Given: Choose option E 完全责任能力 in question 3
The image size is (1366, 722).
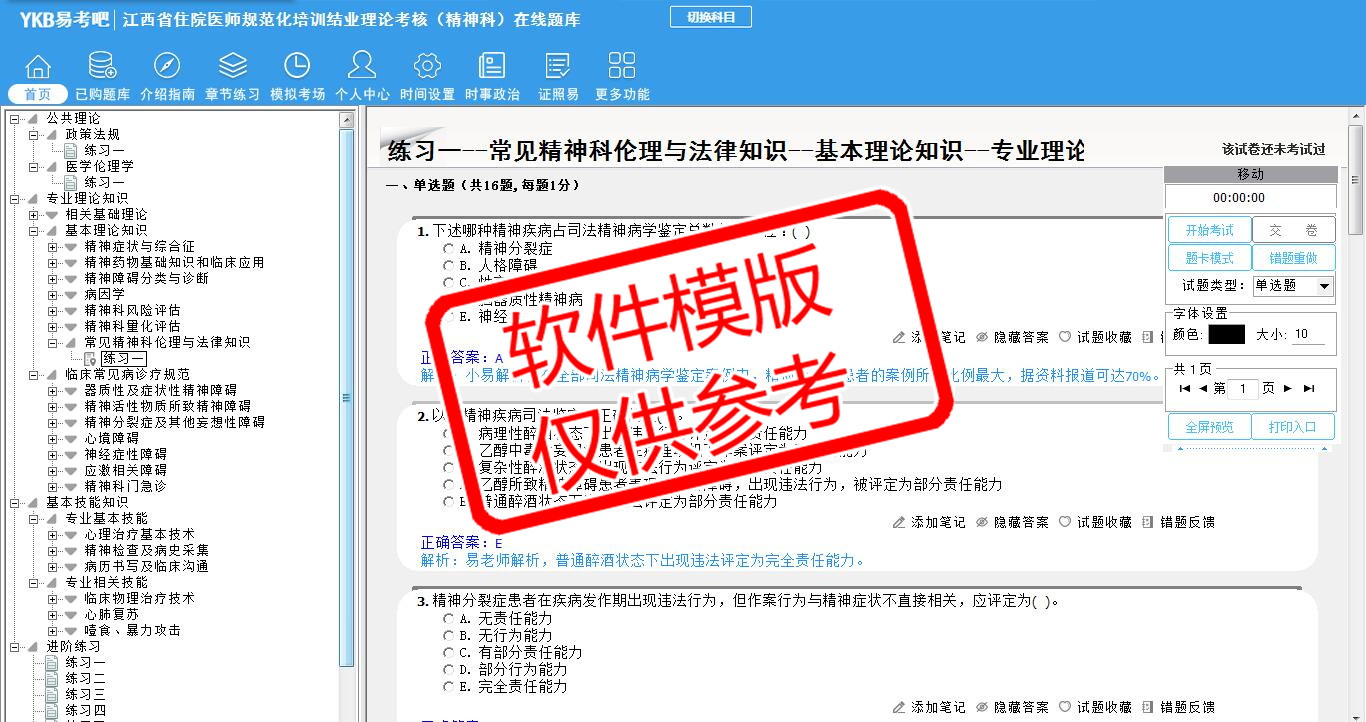Looking at the screenshot, I should [x=448, y=687].
